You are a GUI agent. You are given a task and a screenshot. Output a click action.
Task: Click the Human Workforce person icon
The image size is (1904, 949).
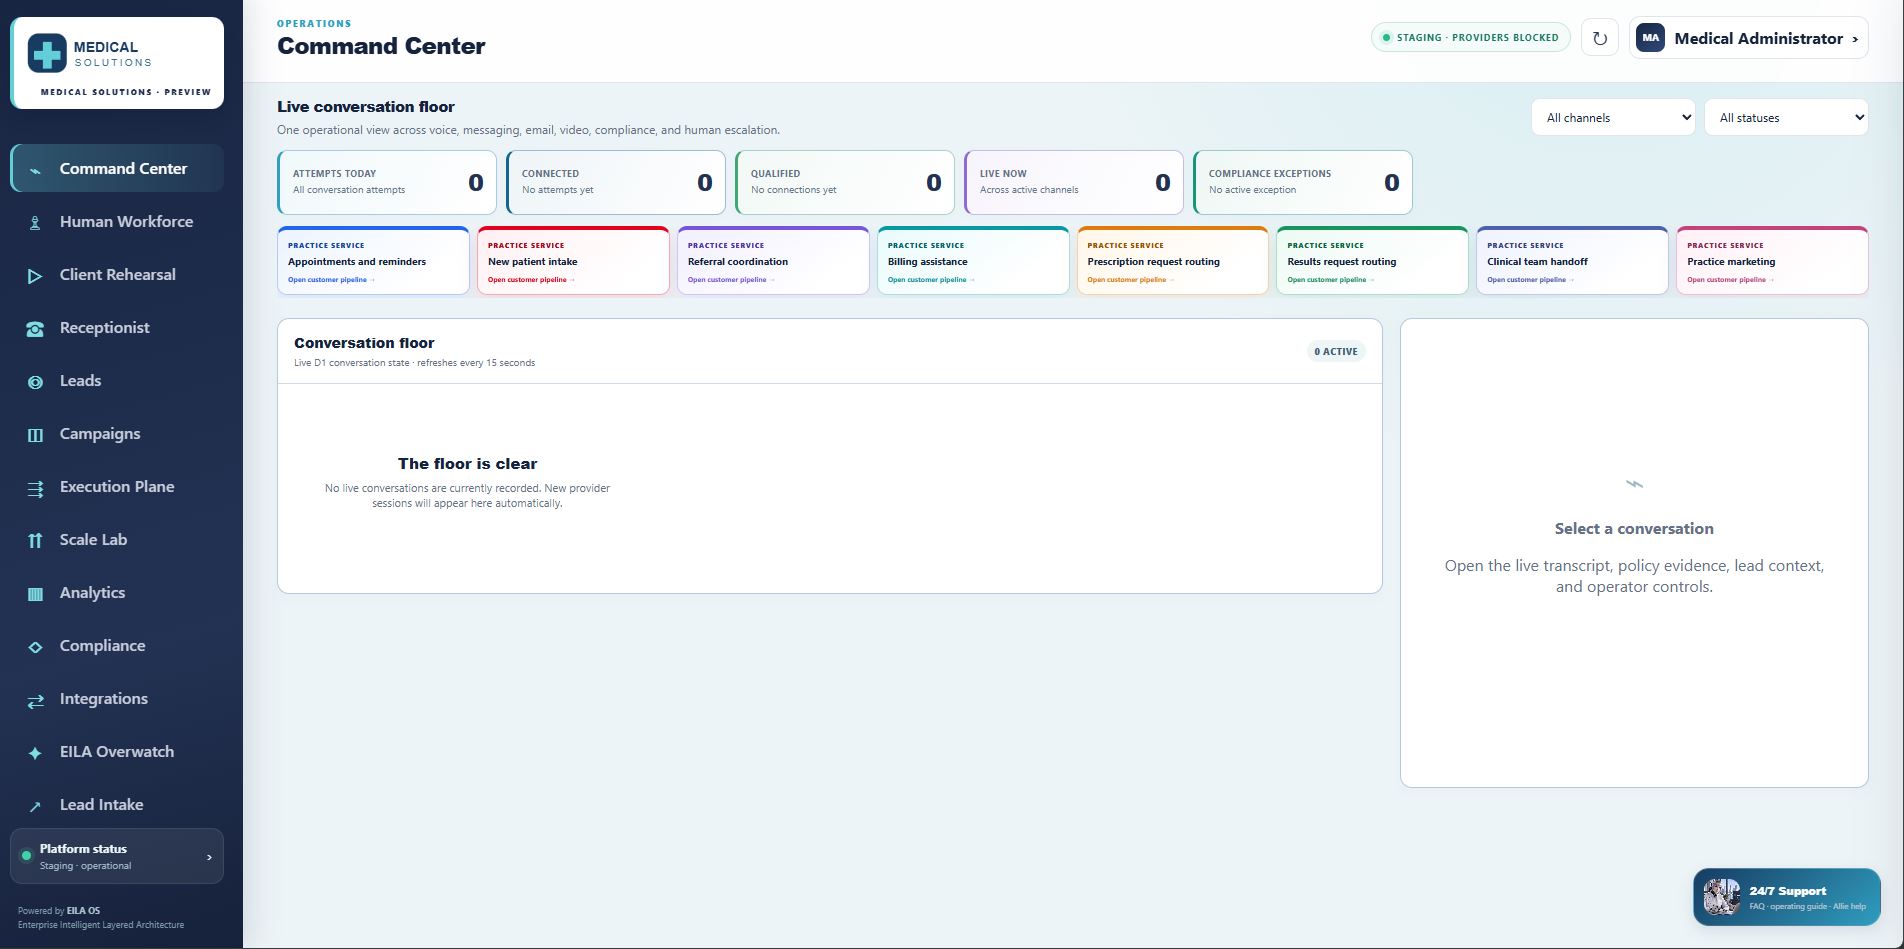tap(35, 223)
